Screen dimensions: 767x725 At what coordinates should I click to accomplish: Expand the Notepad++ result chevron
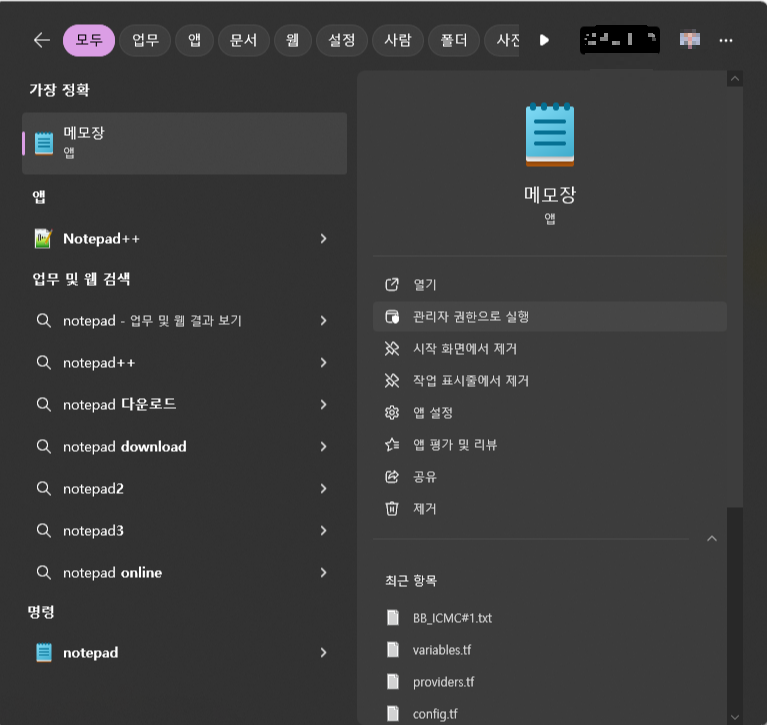tap(323, 239)
